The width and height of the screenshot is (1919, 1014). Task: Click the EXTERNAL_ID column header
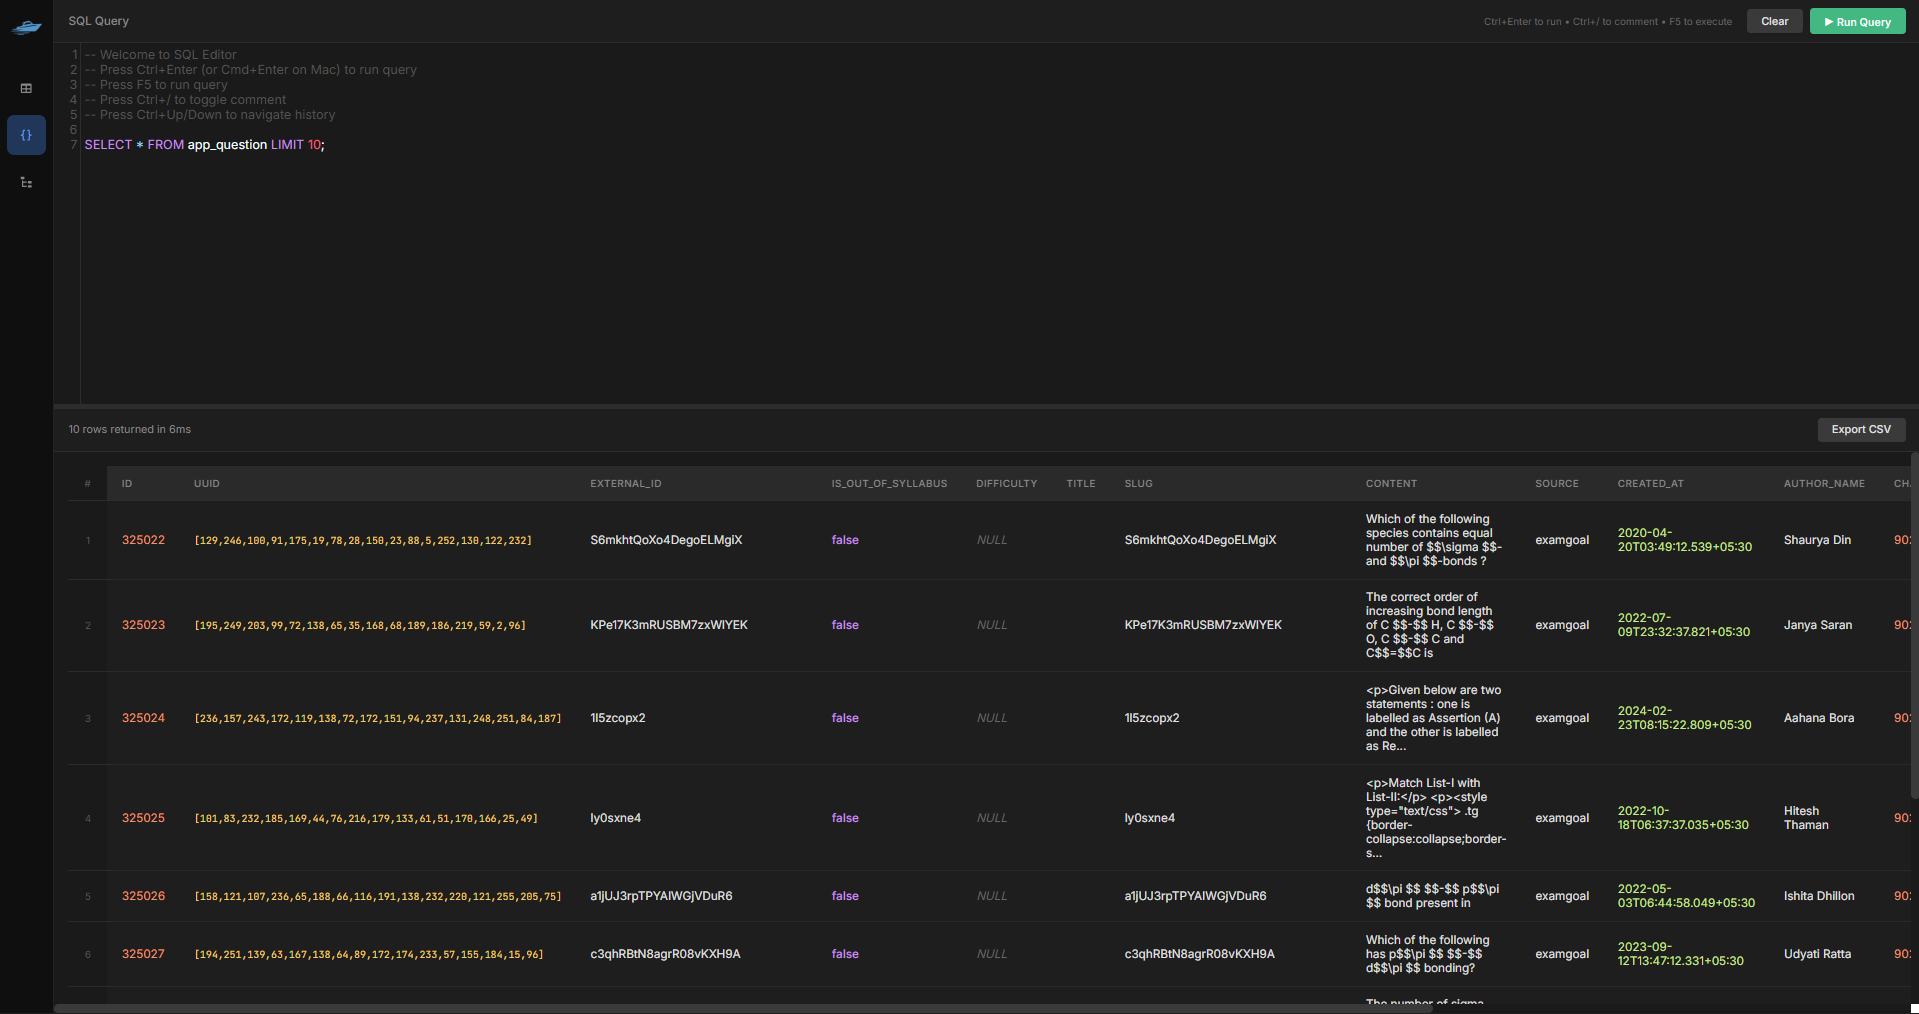(625, 484)
